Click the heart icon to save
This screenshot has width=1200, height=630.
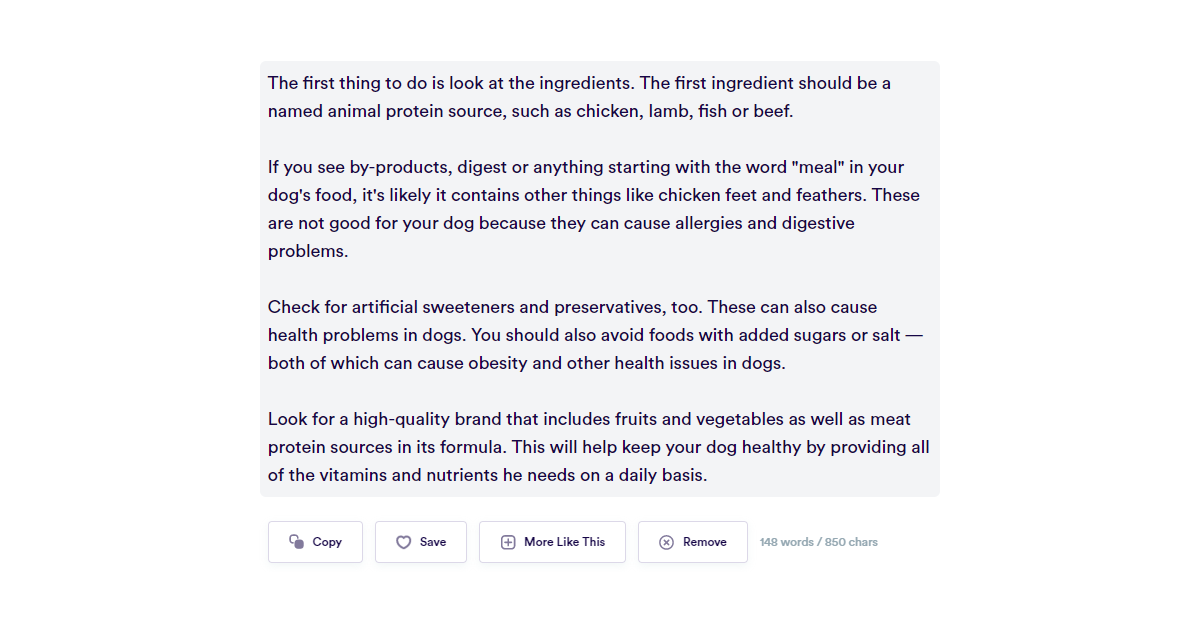click(404, 542)
